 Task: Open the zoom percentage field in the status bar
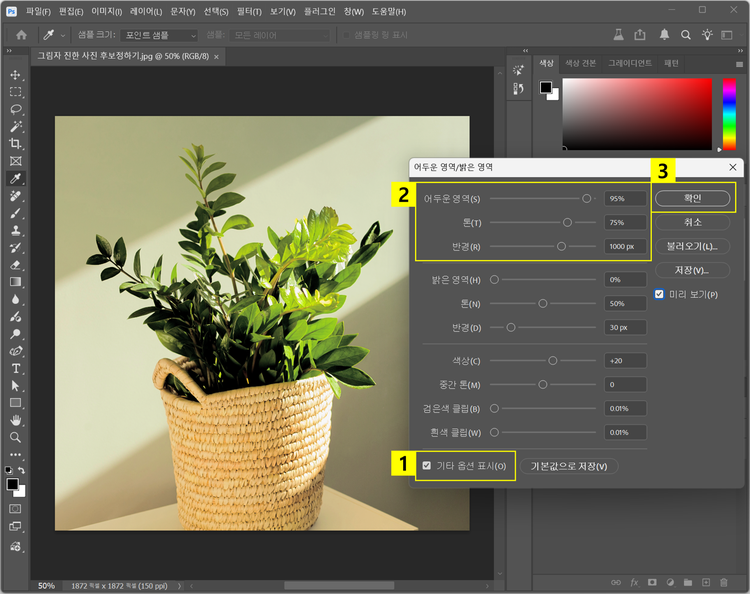pyautogui.click(x=46, y=585)
